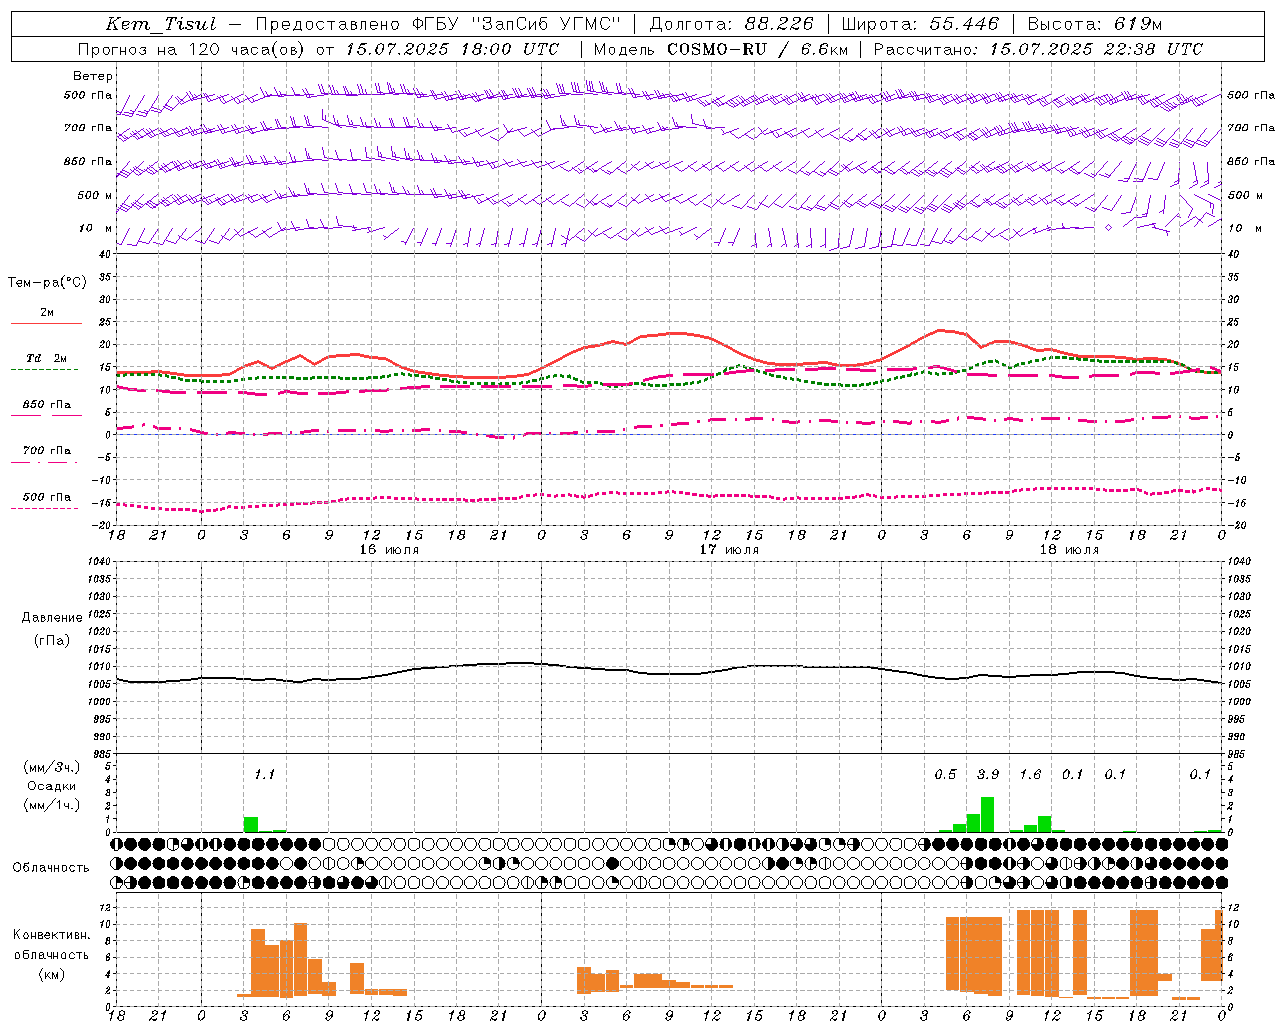
Task: Click the "16 июля" date label
Action: coord(389,549)
